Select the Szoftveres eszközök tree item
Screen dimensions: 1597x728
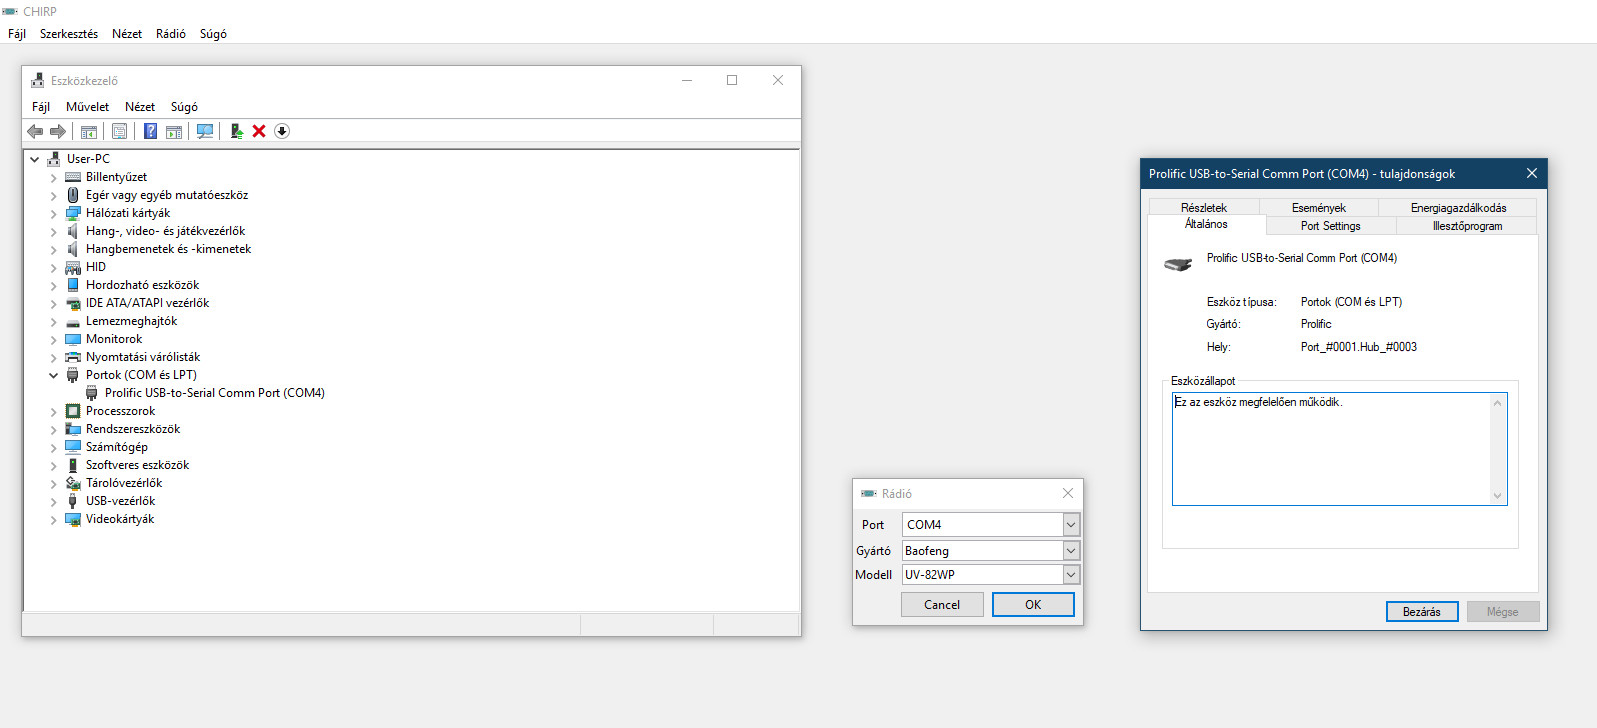pyautogui.click(x=137, y=465)
